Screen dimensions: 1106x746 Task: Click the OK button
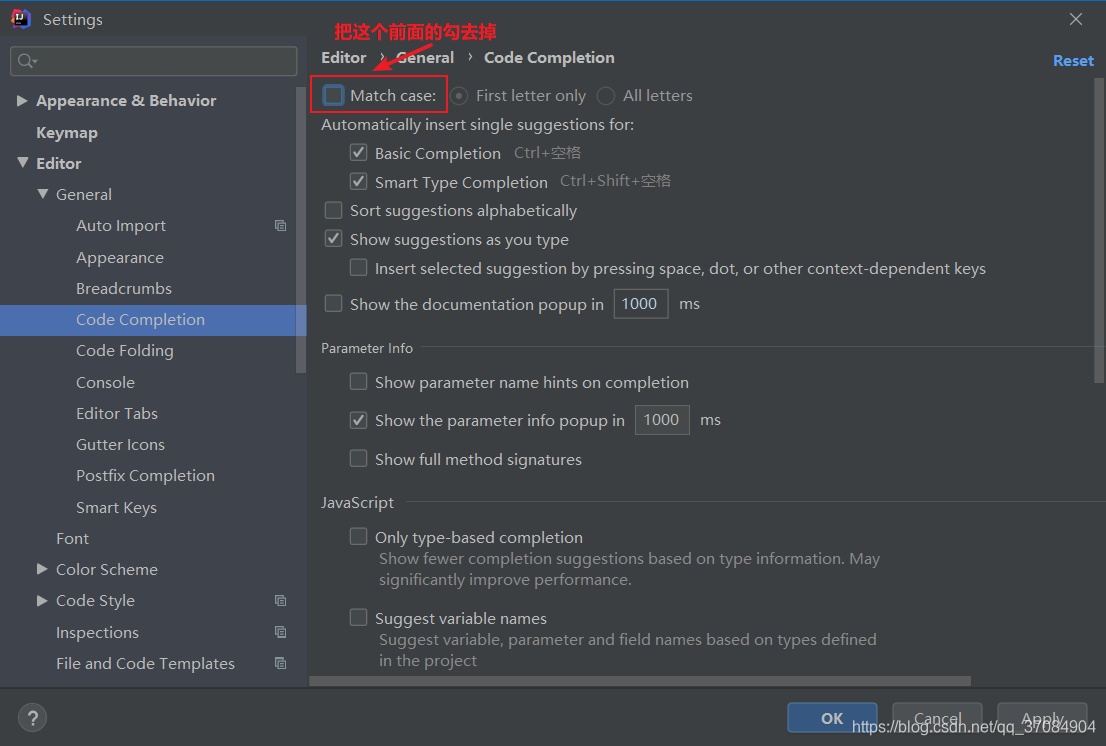pyautogui.click(x=832, y=718)
